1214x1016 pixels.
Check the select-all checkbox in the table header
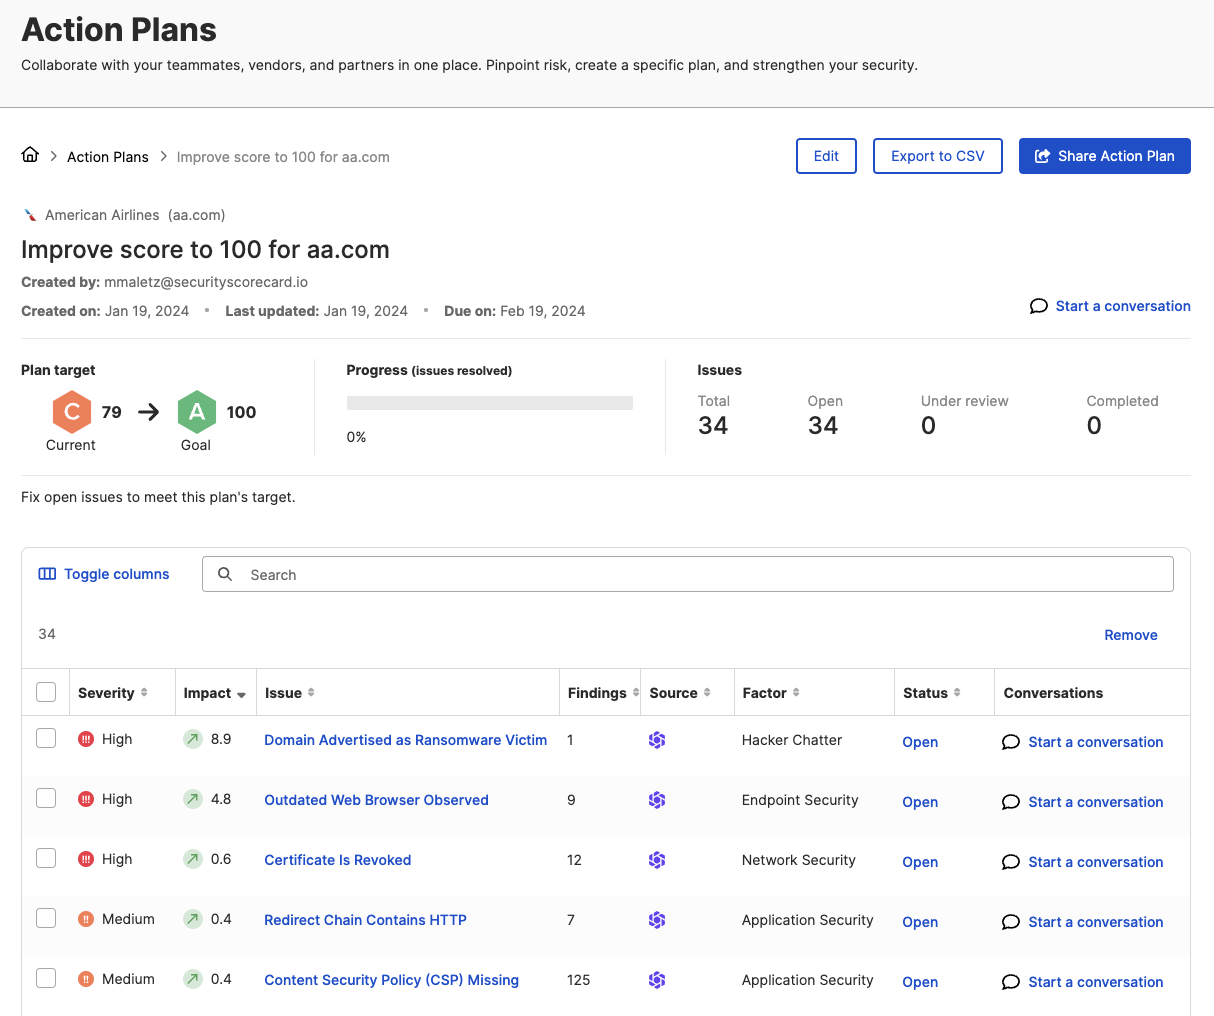[x=46, y=691]
